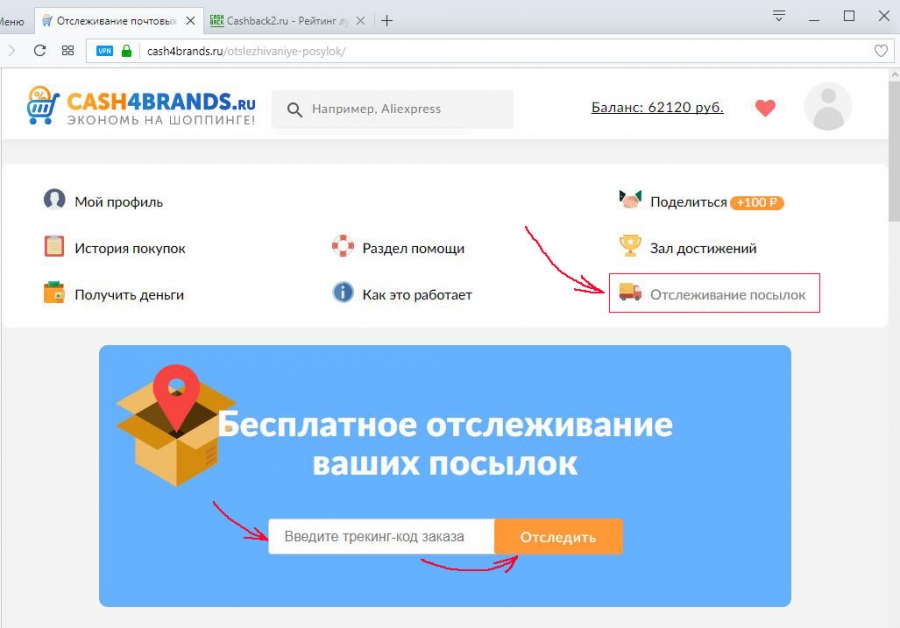The image size is (900, 628).
Task: Open the История покупок link
Action: click(x=130, y=249)
